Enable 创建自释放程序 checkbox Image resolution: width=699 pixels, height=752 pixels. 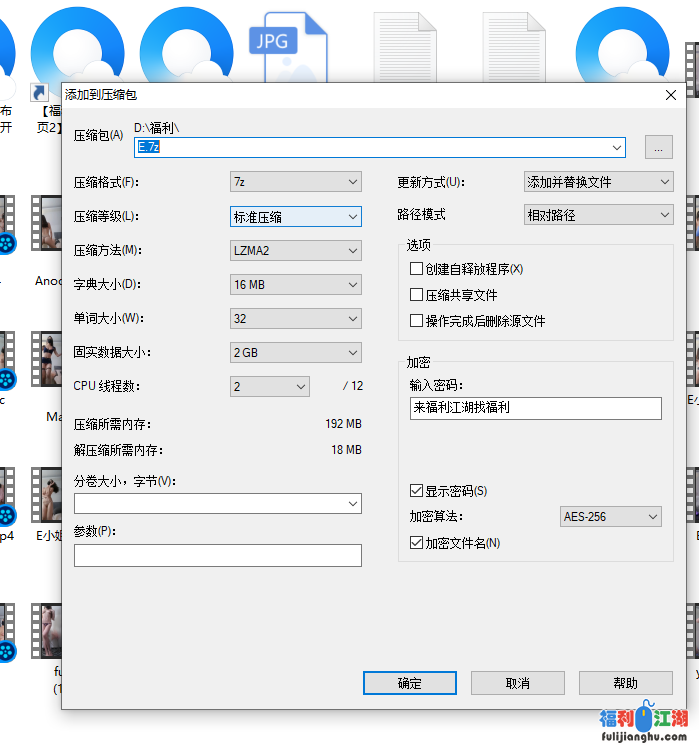[417, 269]
